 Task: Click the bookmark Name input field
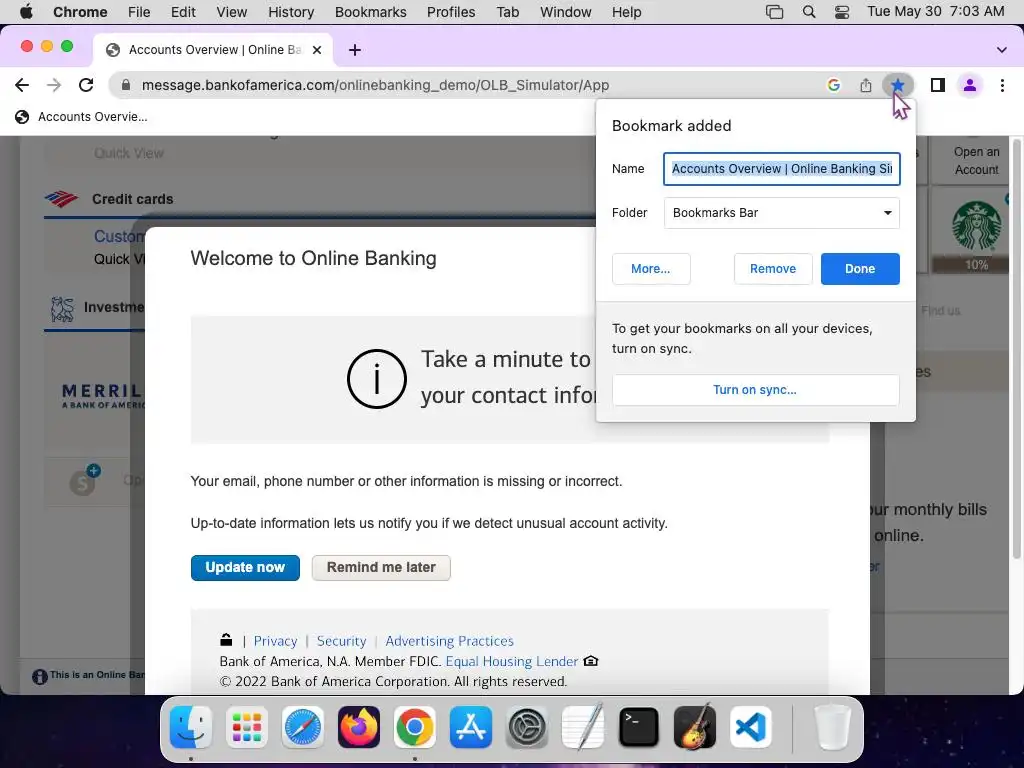(x=782, y=168)
